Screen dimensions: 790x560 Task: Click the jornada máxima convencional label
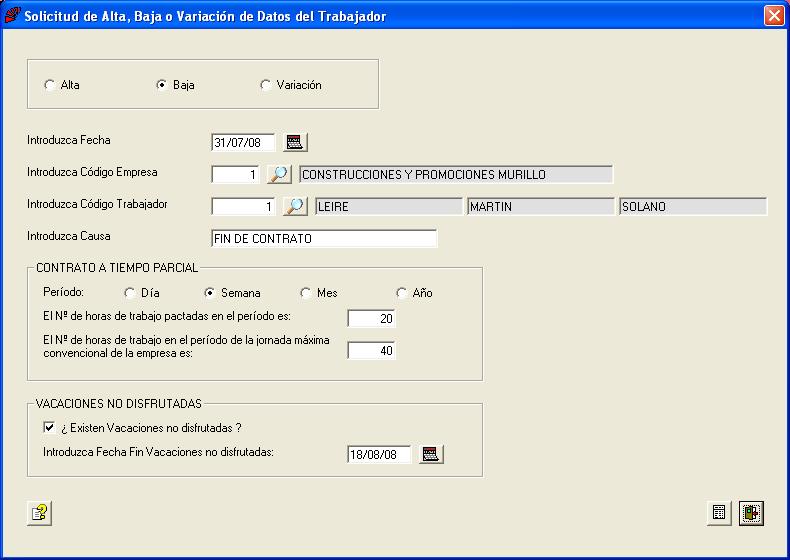pyautogui.click(x=186, y=346)
